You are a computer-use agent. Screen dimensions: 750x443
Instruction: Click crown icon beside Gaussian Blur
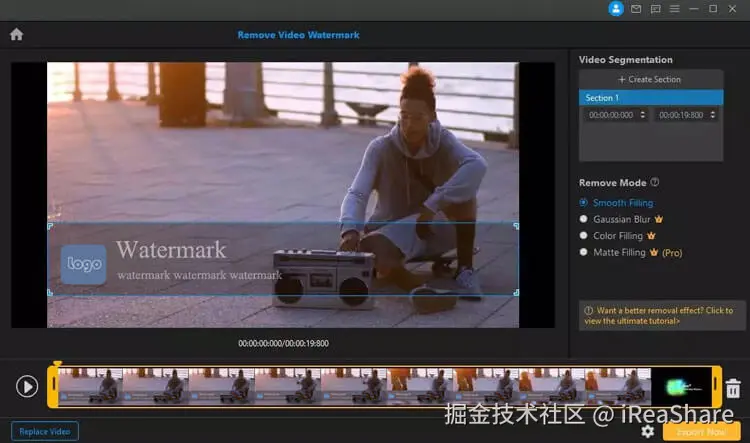(x=659, y=219)
